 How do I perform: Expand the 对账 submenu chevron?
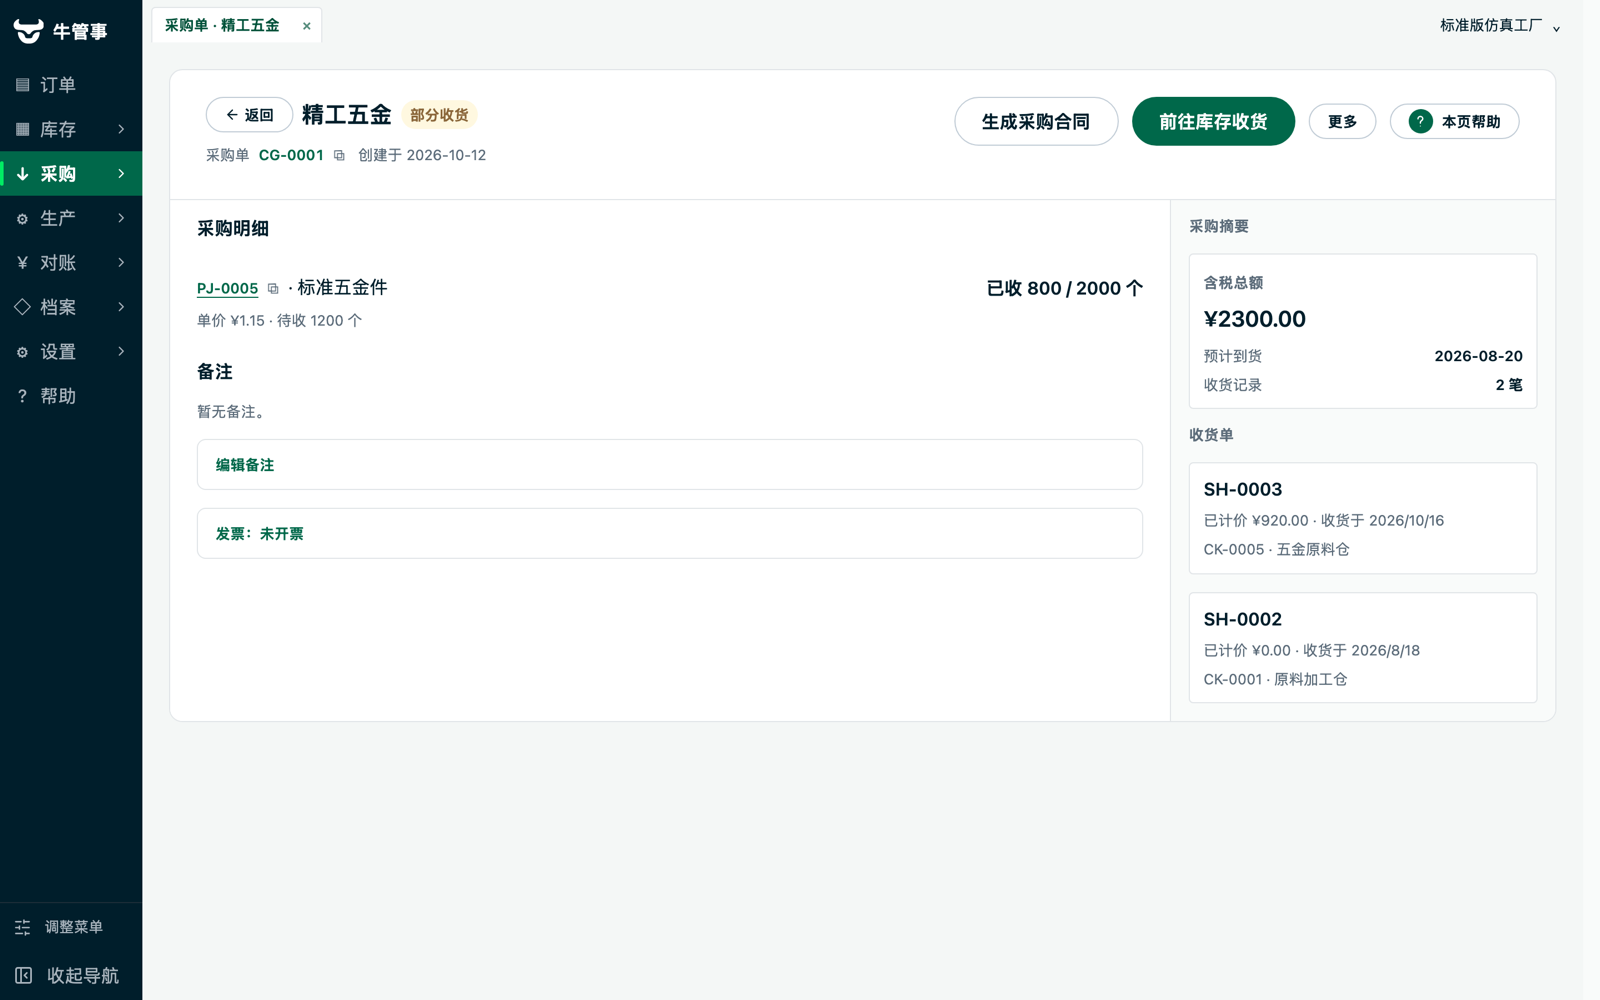(121, 263)
